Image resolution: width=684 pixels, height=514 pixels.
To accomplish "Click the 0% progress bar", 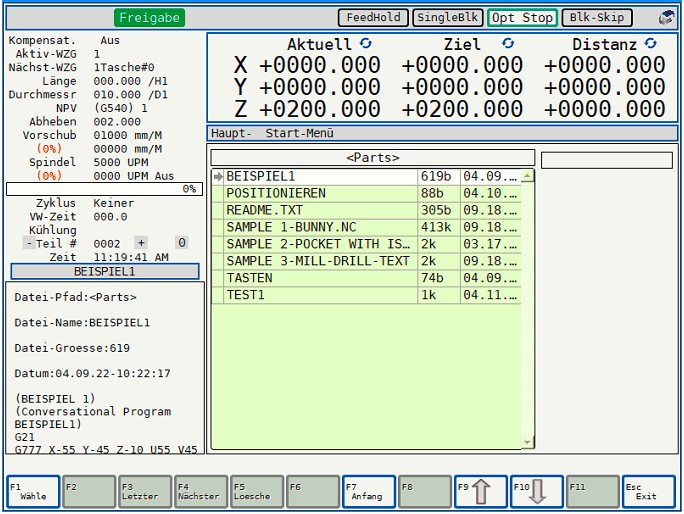I will click(x=104, y=189).
